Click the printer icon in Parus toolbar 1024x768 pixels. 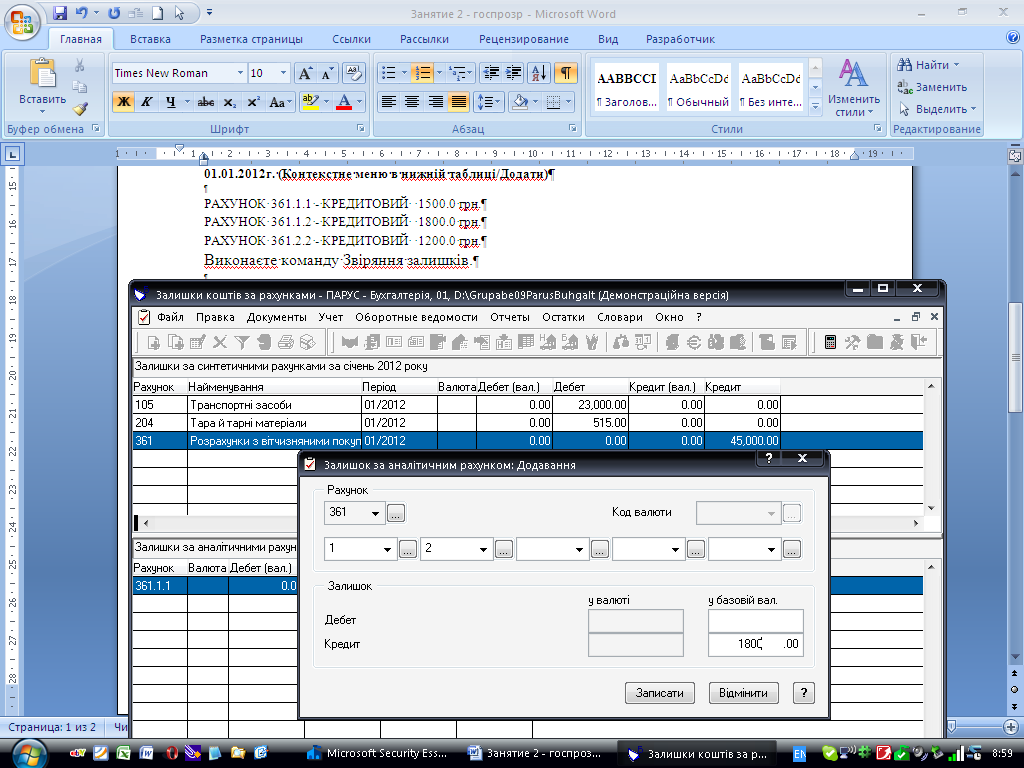[x=285, y=342]
